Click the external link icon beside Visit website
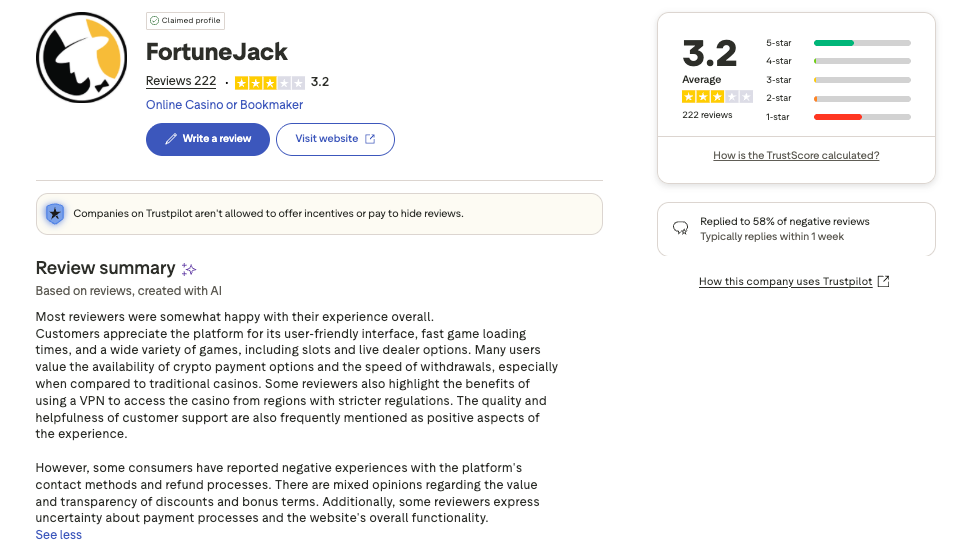Screen dimensions: 959x547 coord(370,139)
